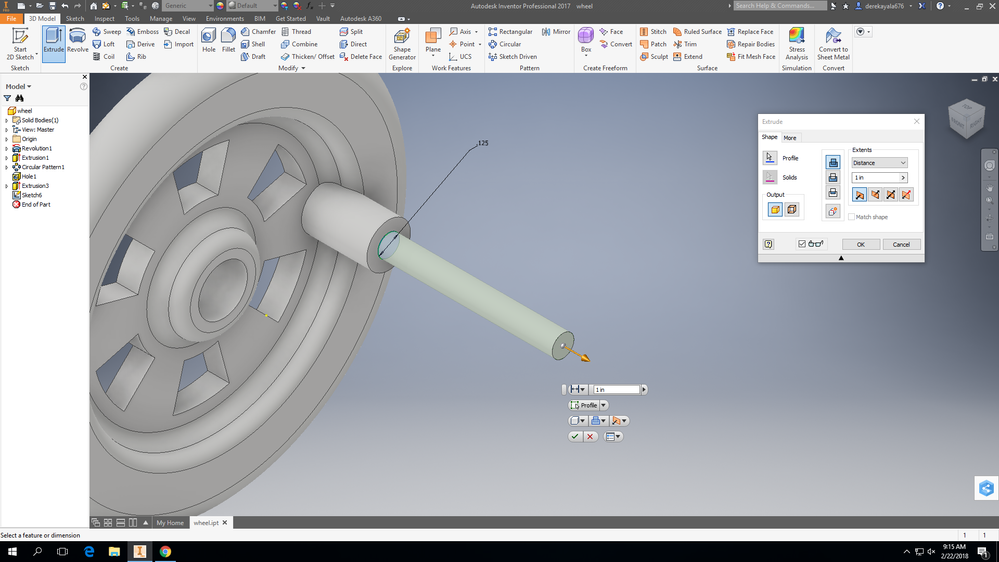Click OK in Extrude dialog

[x=861, y=244]
